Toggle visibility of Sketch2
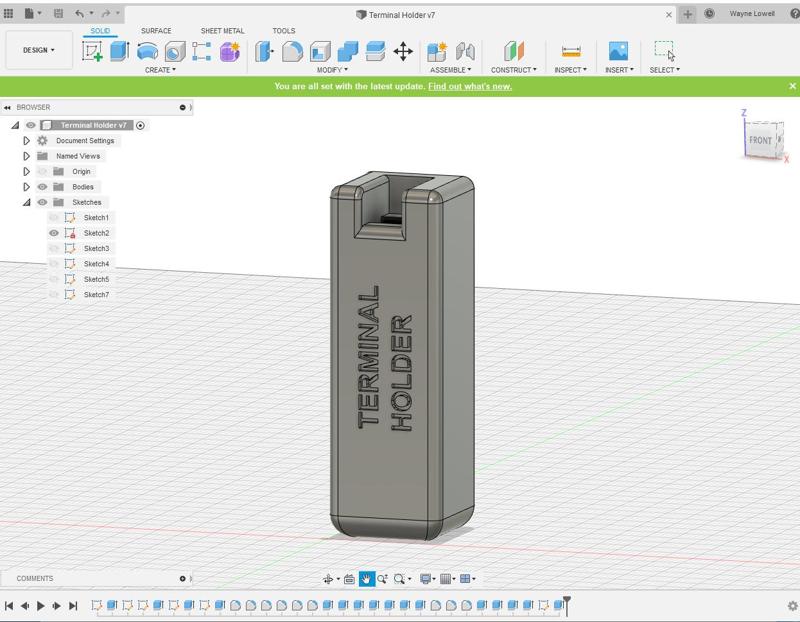The width and height of the screenshot is (800, 622). coord(54,233)
